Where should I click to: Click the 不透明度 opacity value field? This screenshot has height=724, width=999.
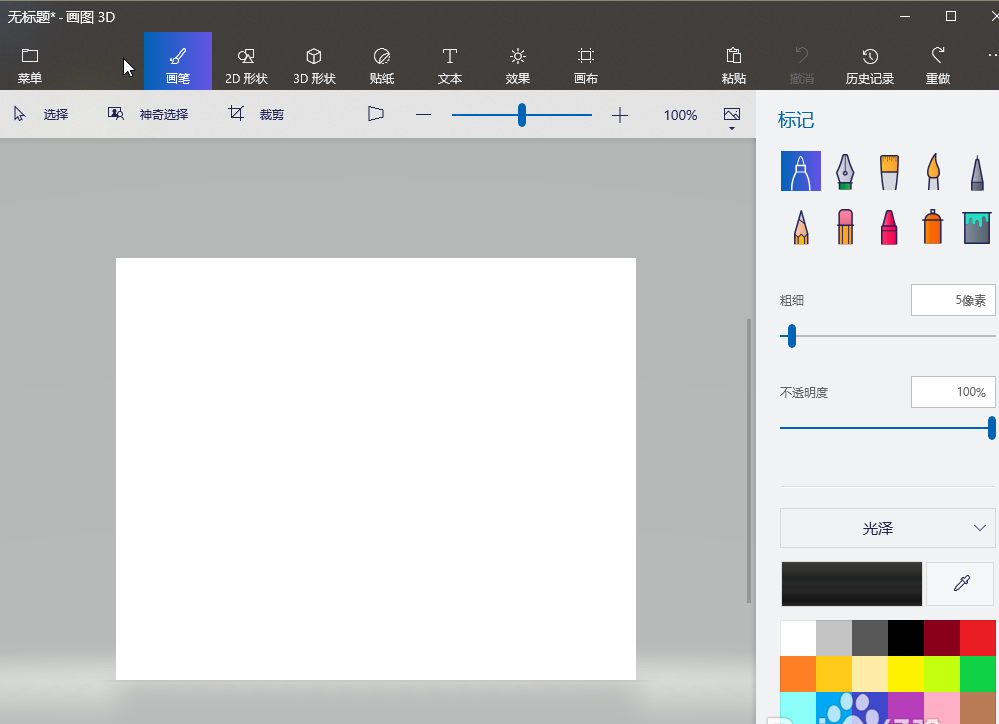coord(953,392)
